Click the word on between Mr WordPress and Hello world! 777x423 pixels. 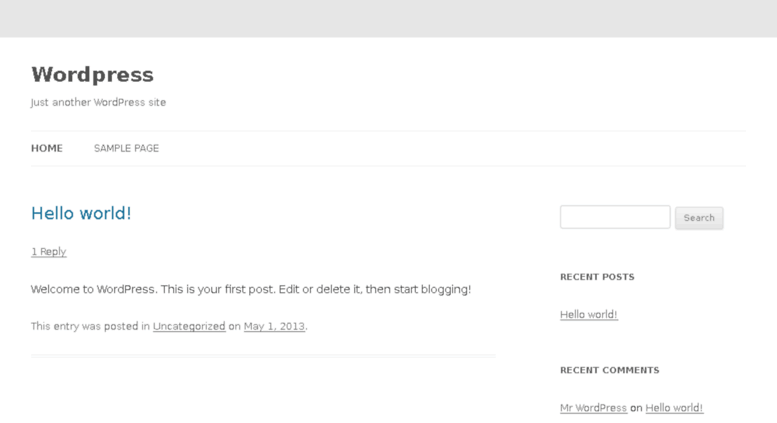[636, 408]
